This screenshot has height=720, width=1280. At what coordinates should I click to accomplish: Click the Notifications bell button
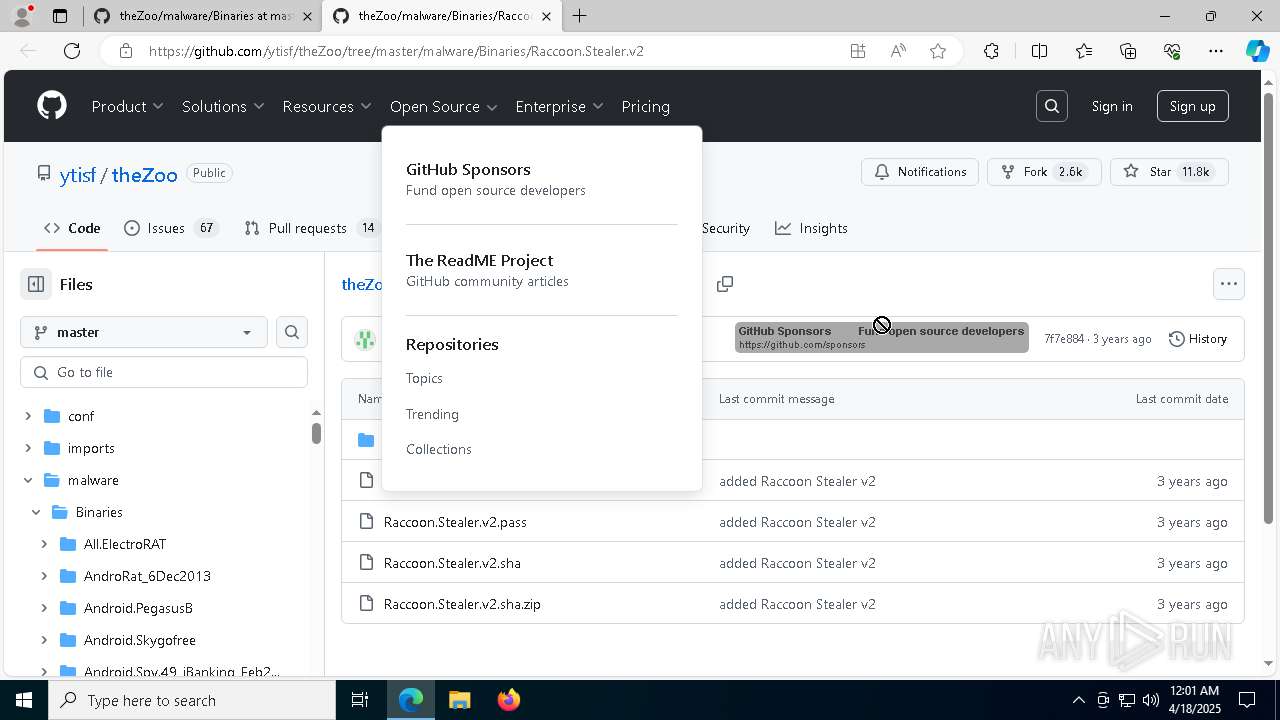[920, 172]
